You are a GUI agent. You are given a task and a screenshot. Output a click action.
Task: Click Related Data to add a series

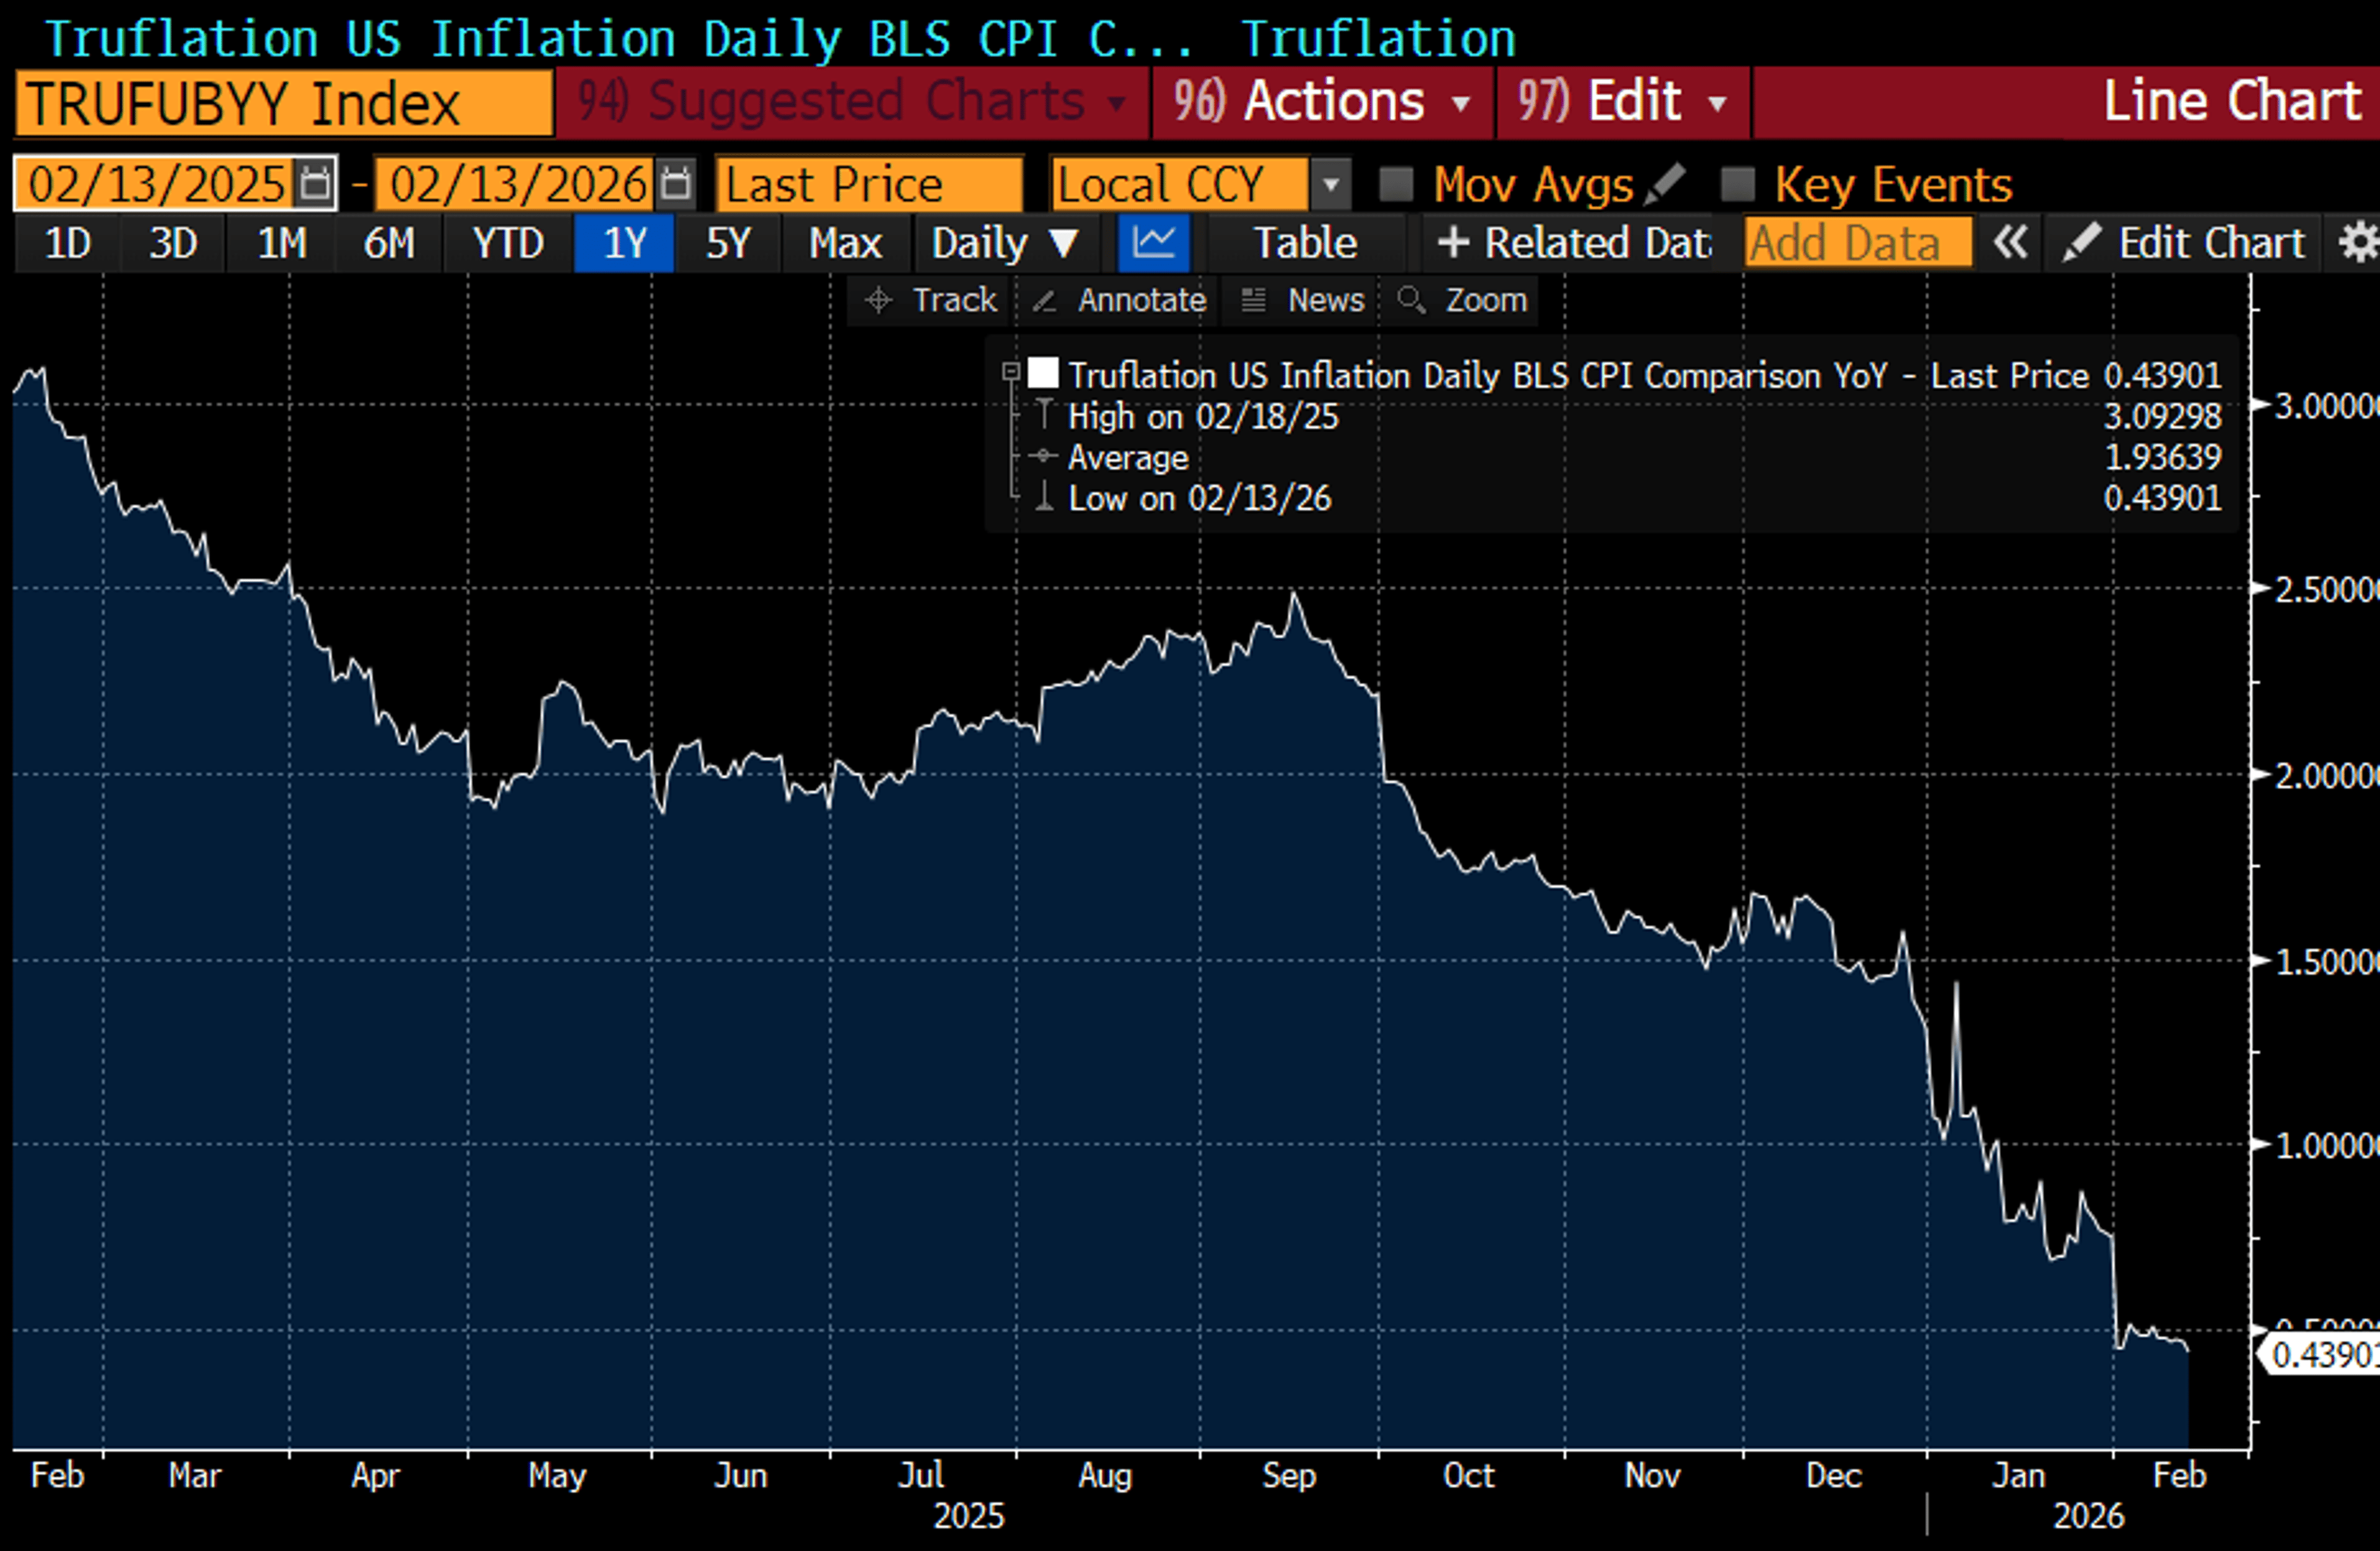point(1570,242)
